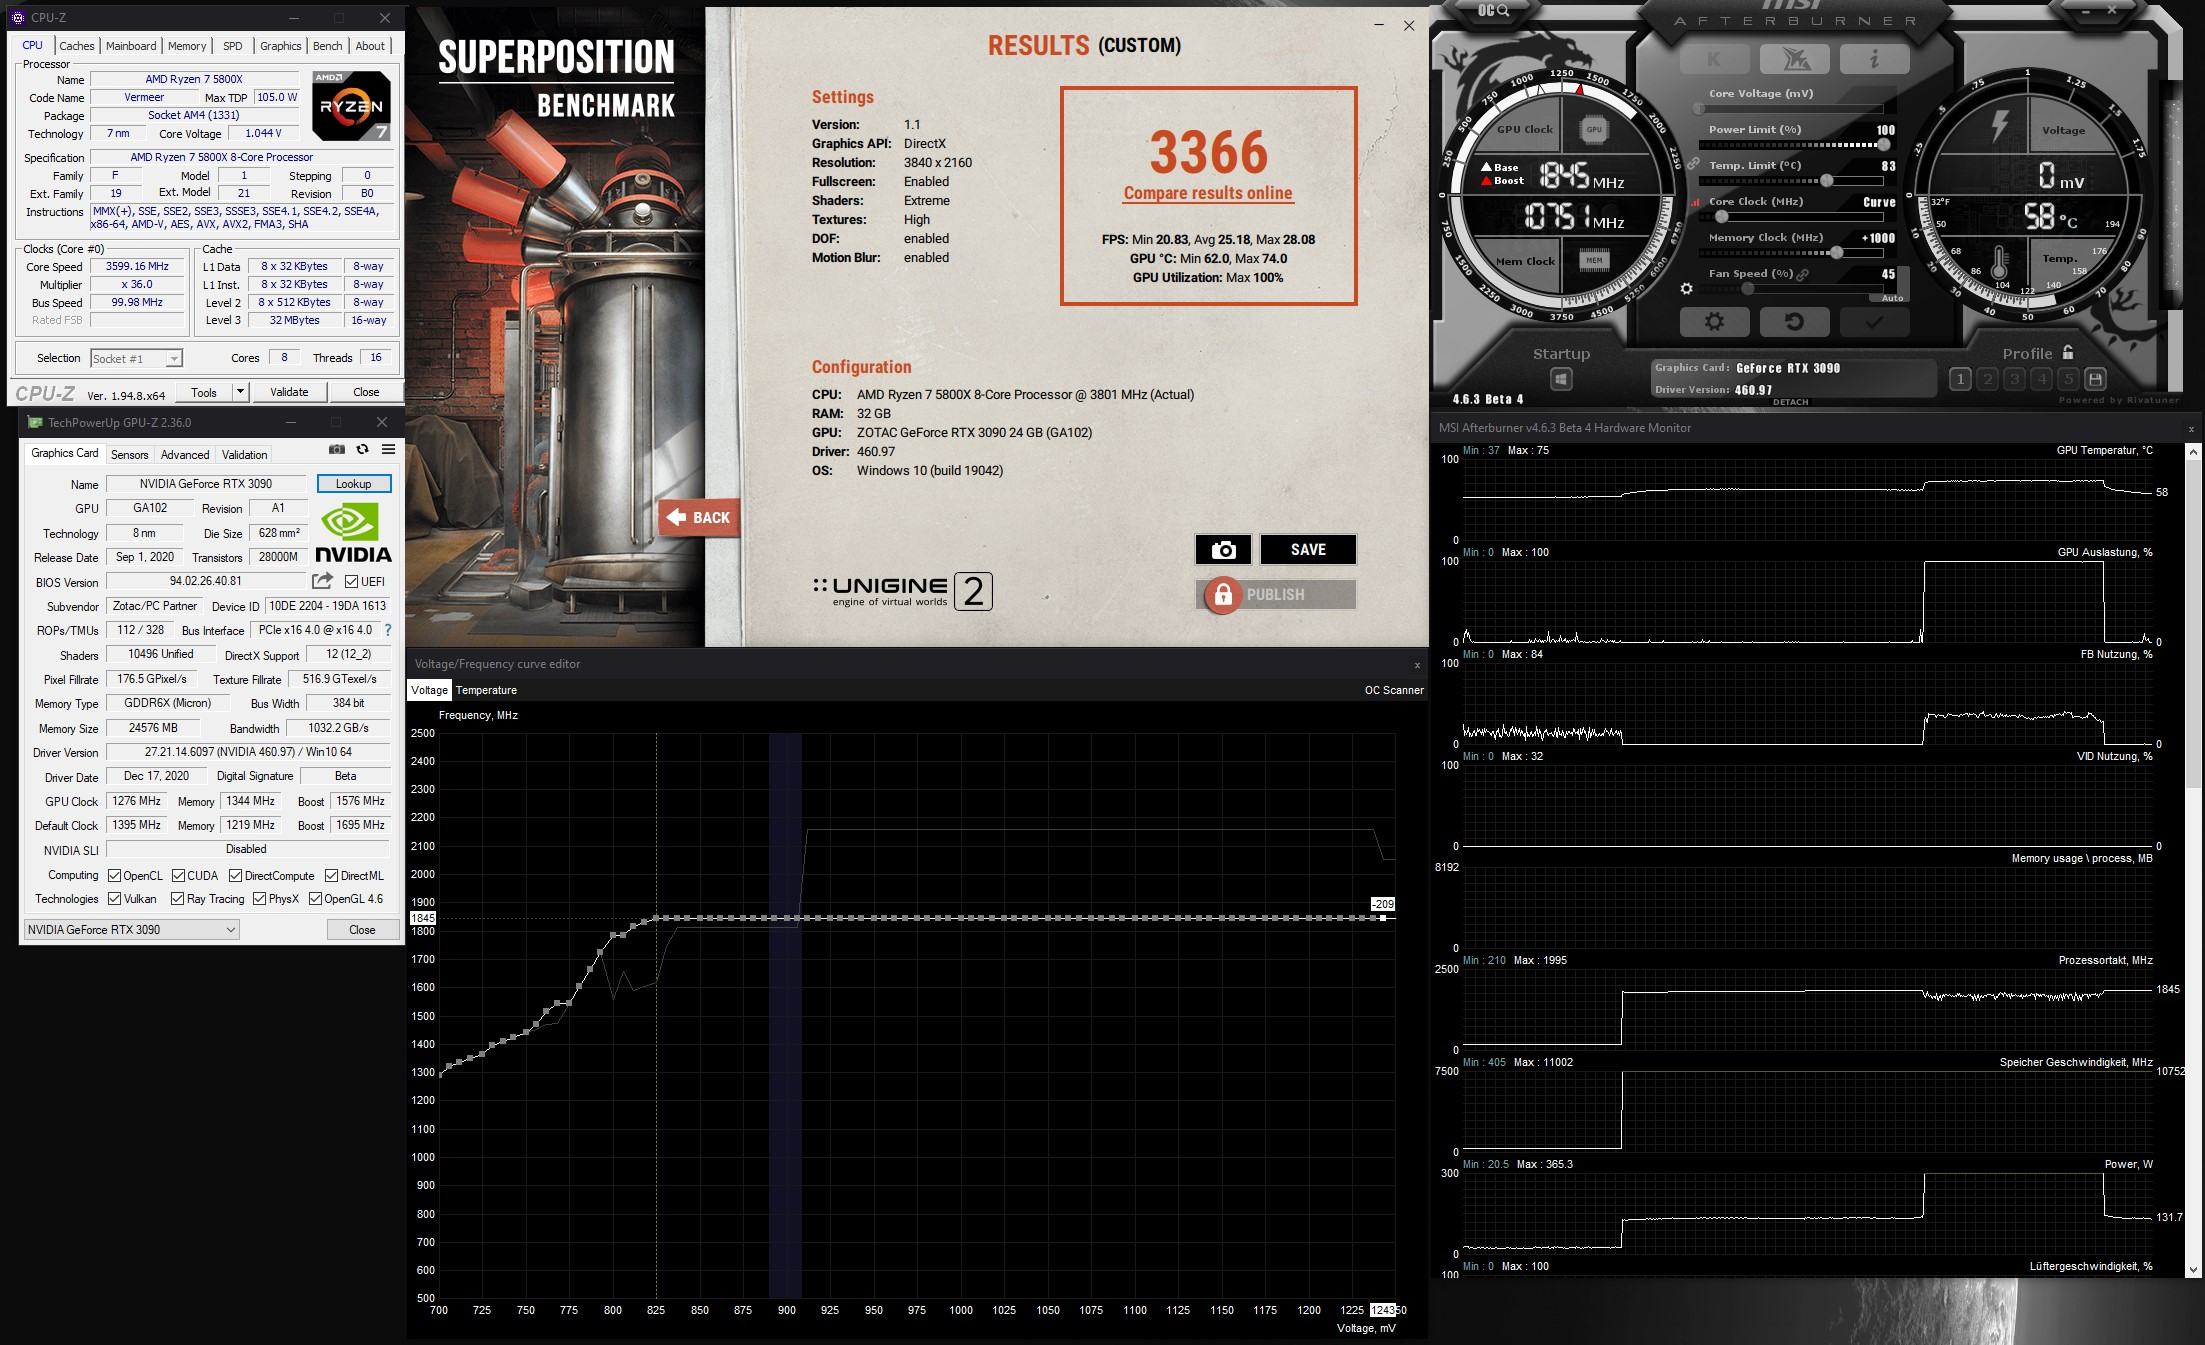Toggle the OpenCL checkbox
Screen dimensions: 2205x1345
[x=114, y=876]
